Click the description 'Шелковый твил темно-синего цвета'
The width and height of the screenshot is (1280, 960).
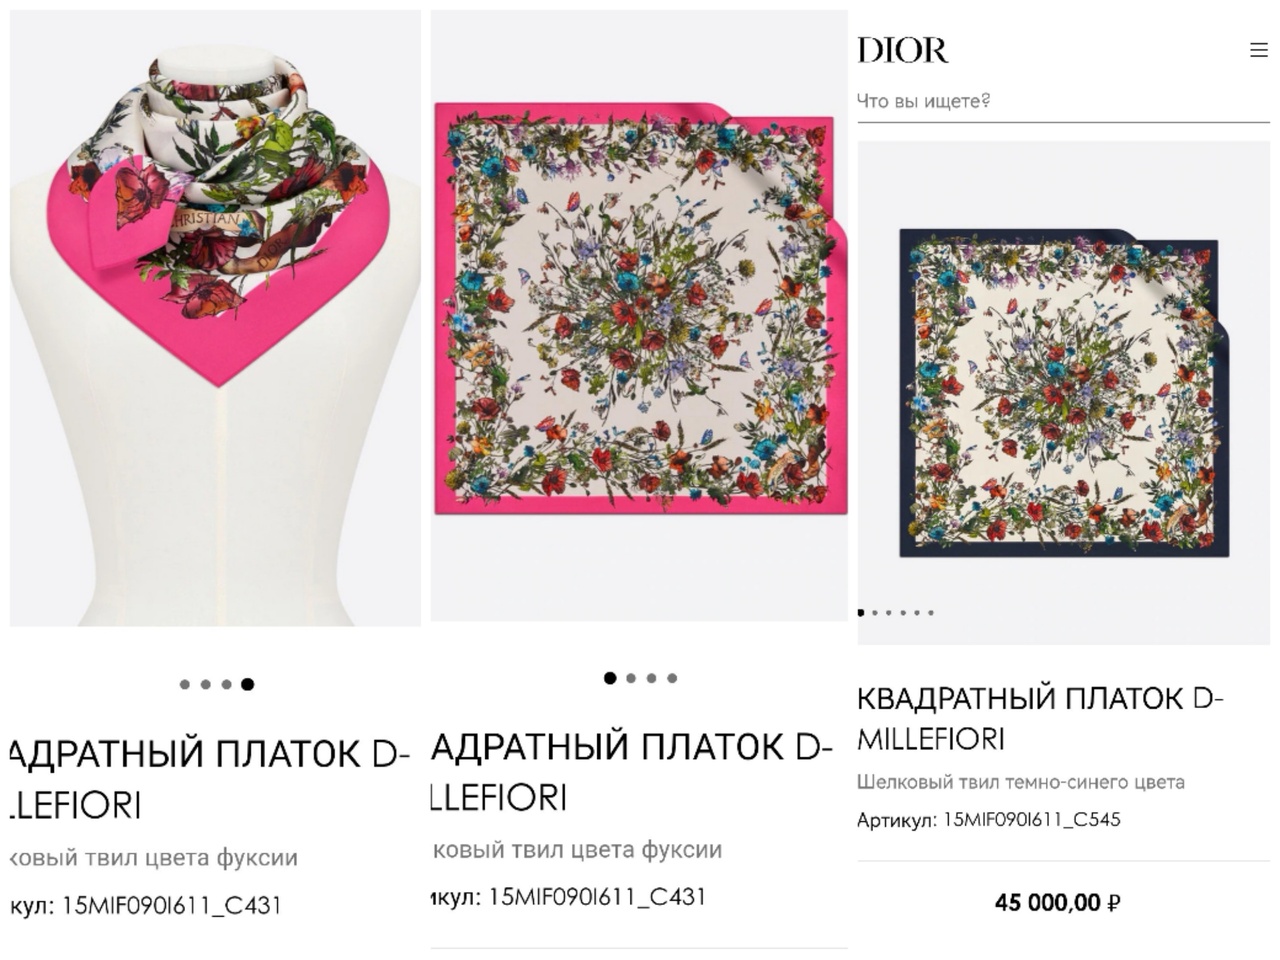1021,782
